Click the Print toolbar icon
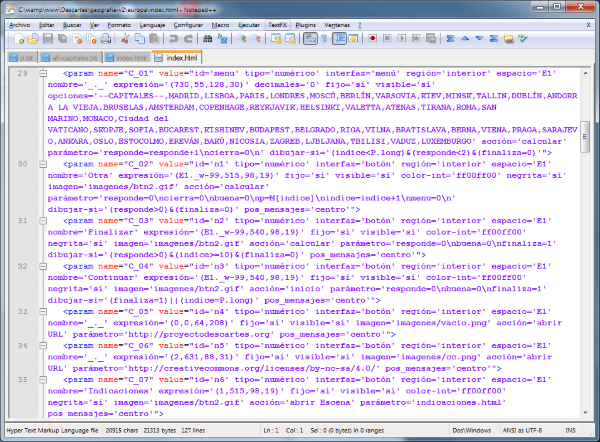The width and height of the screenshot is (600, 442). pyautogui.click(x=105, y=38)
